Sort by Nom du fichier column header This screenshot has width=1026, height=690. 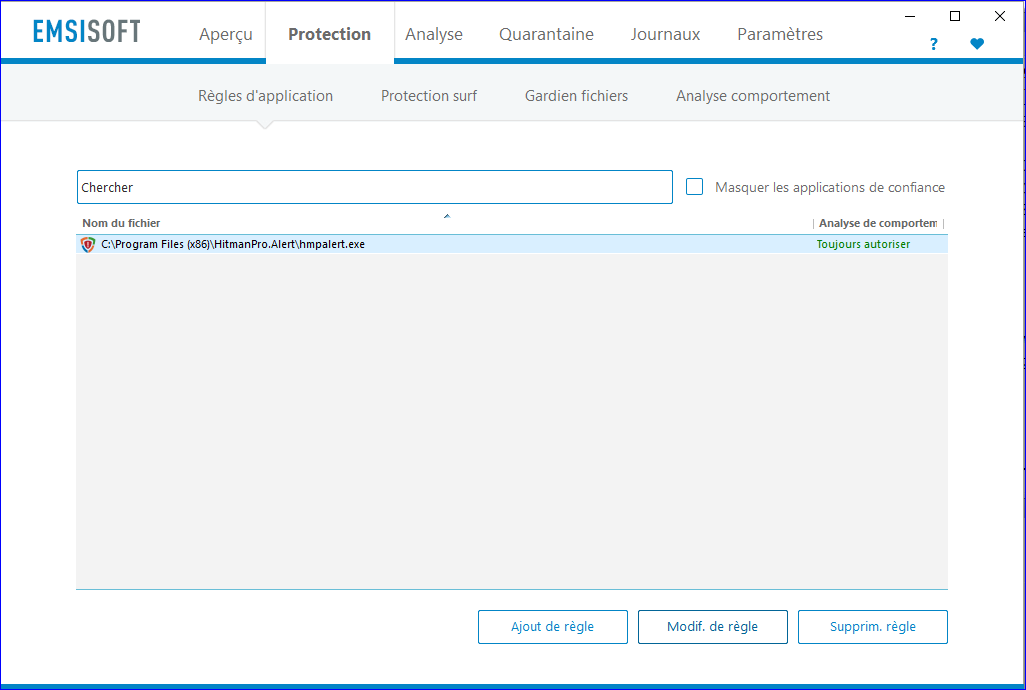coord(121,223)
